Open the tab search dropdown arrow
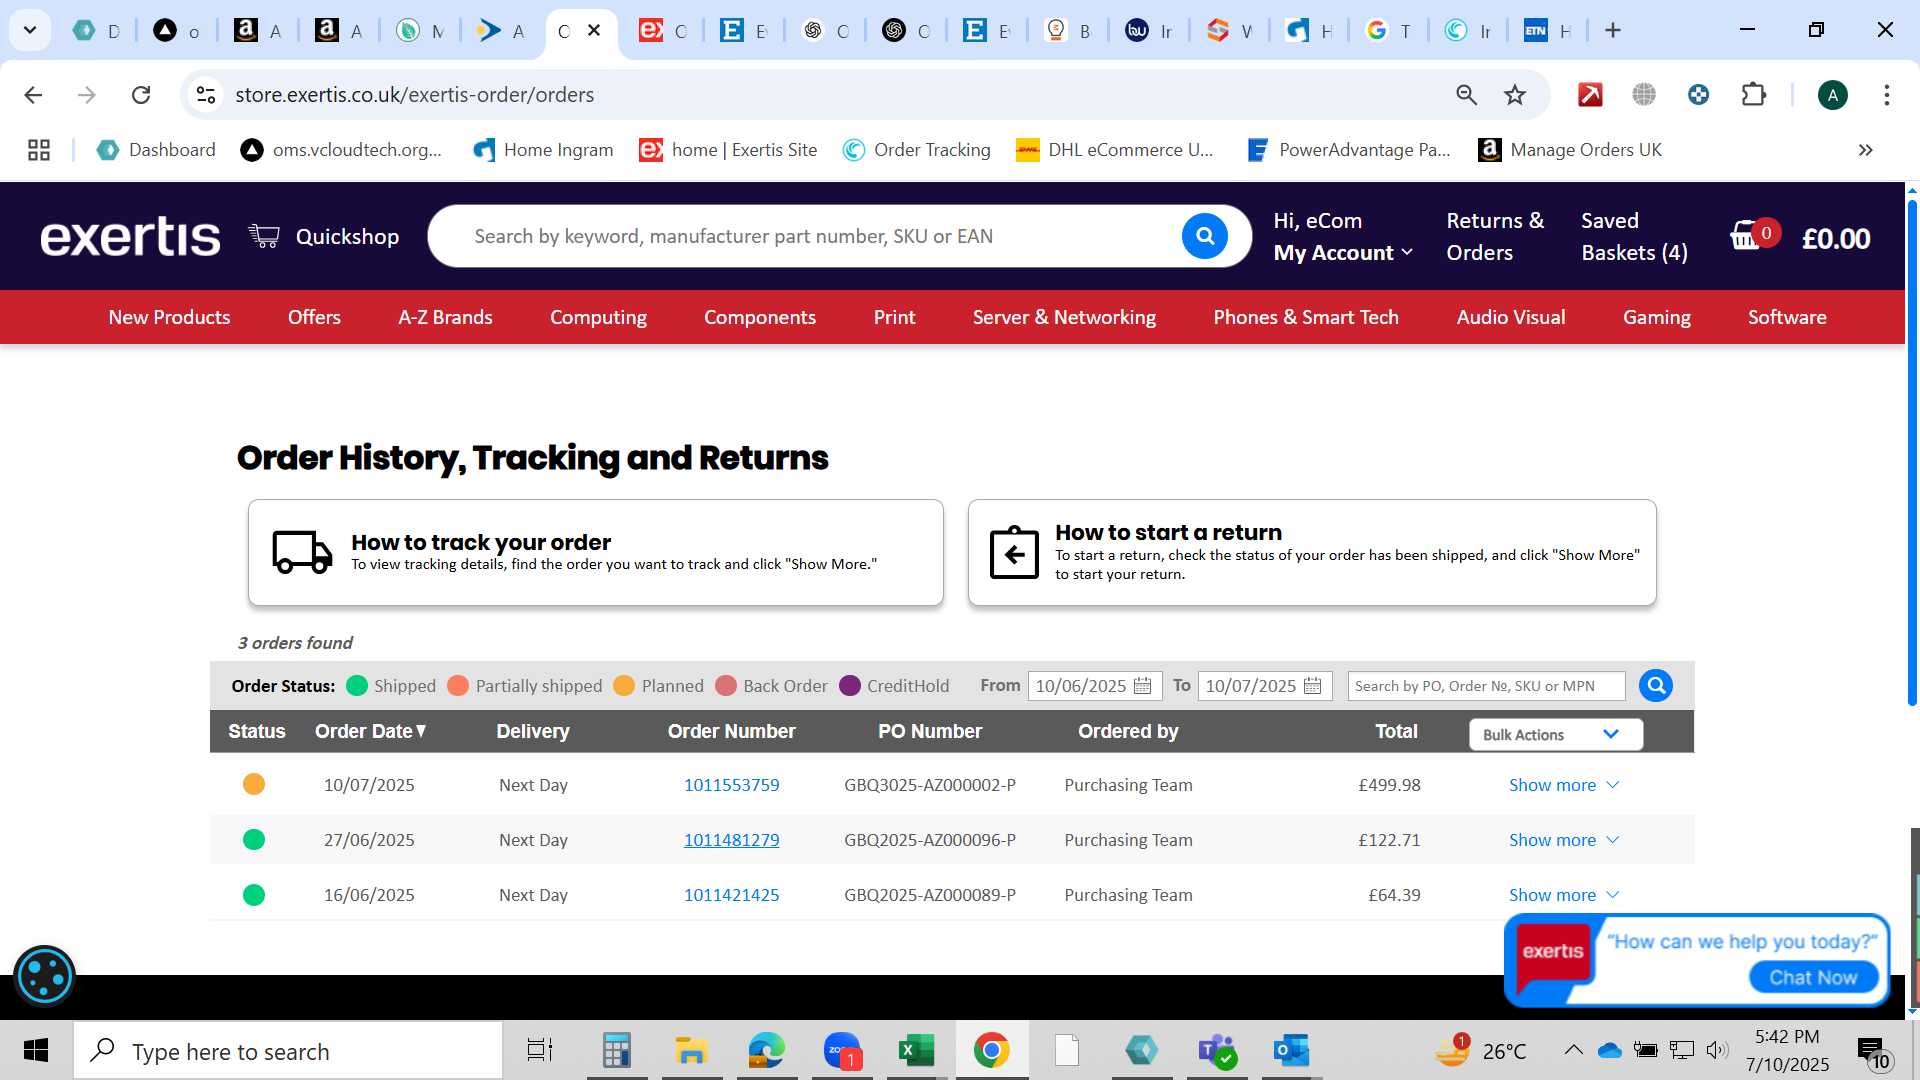This screenshot has width=1920, height=1080. tap(30, 30)
